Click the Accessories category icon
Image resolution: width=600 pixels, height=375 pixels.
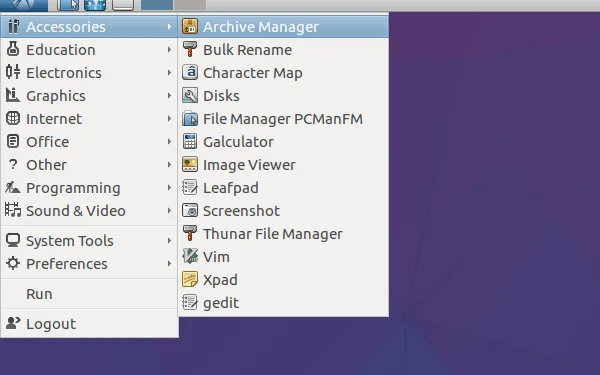coord(13,26)
